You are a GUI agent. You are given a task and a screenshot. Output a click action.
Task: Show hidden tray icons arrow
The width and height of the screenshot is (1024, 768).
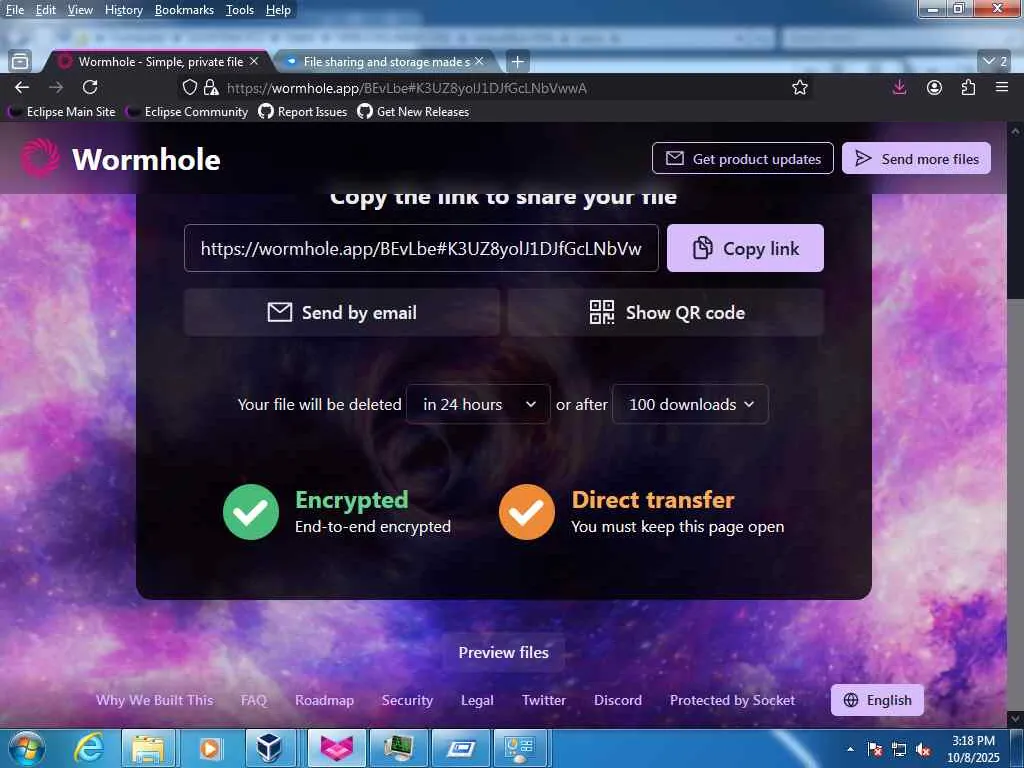point(850,749)
